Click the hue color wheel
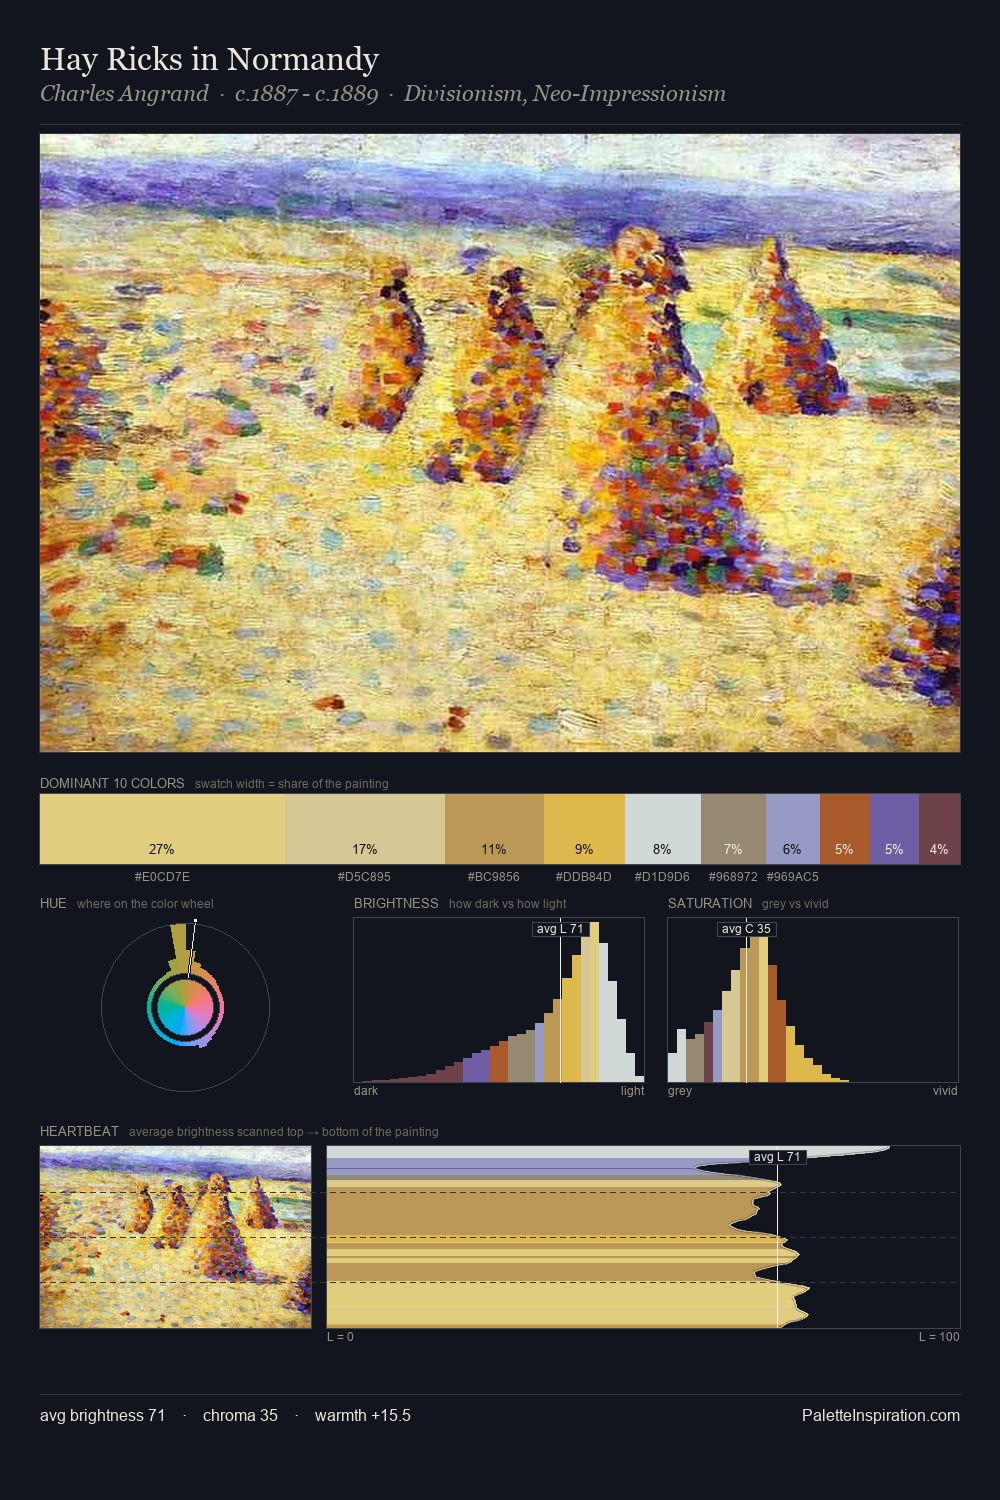 185,1006
